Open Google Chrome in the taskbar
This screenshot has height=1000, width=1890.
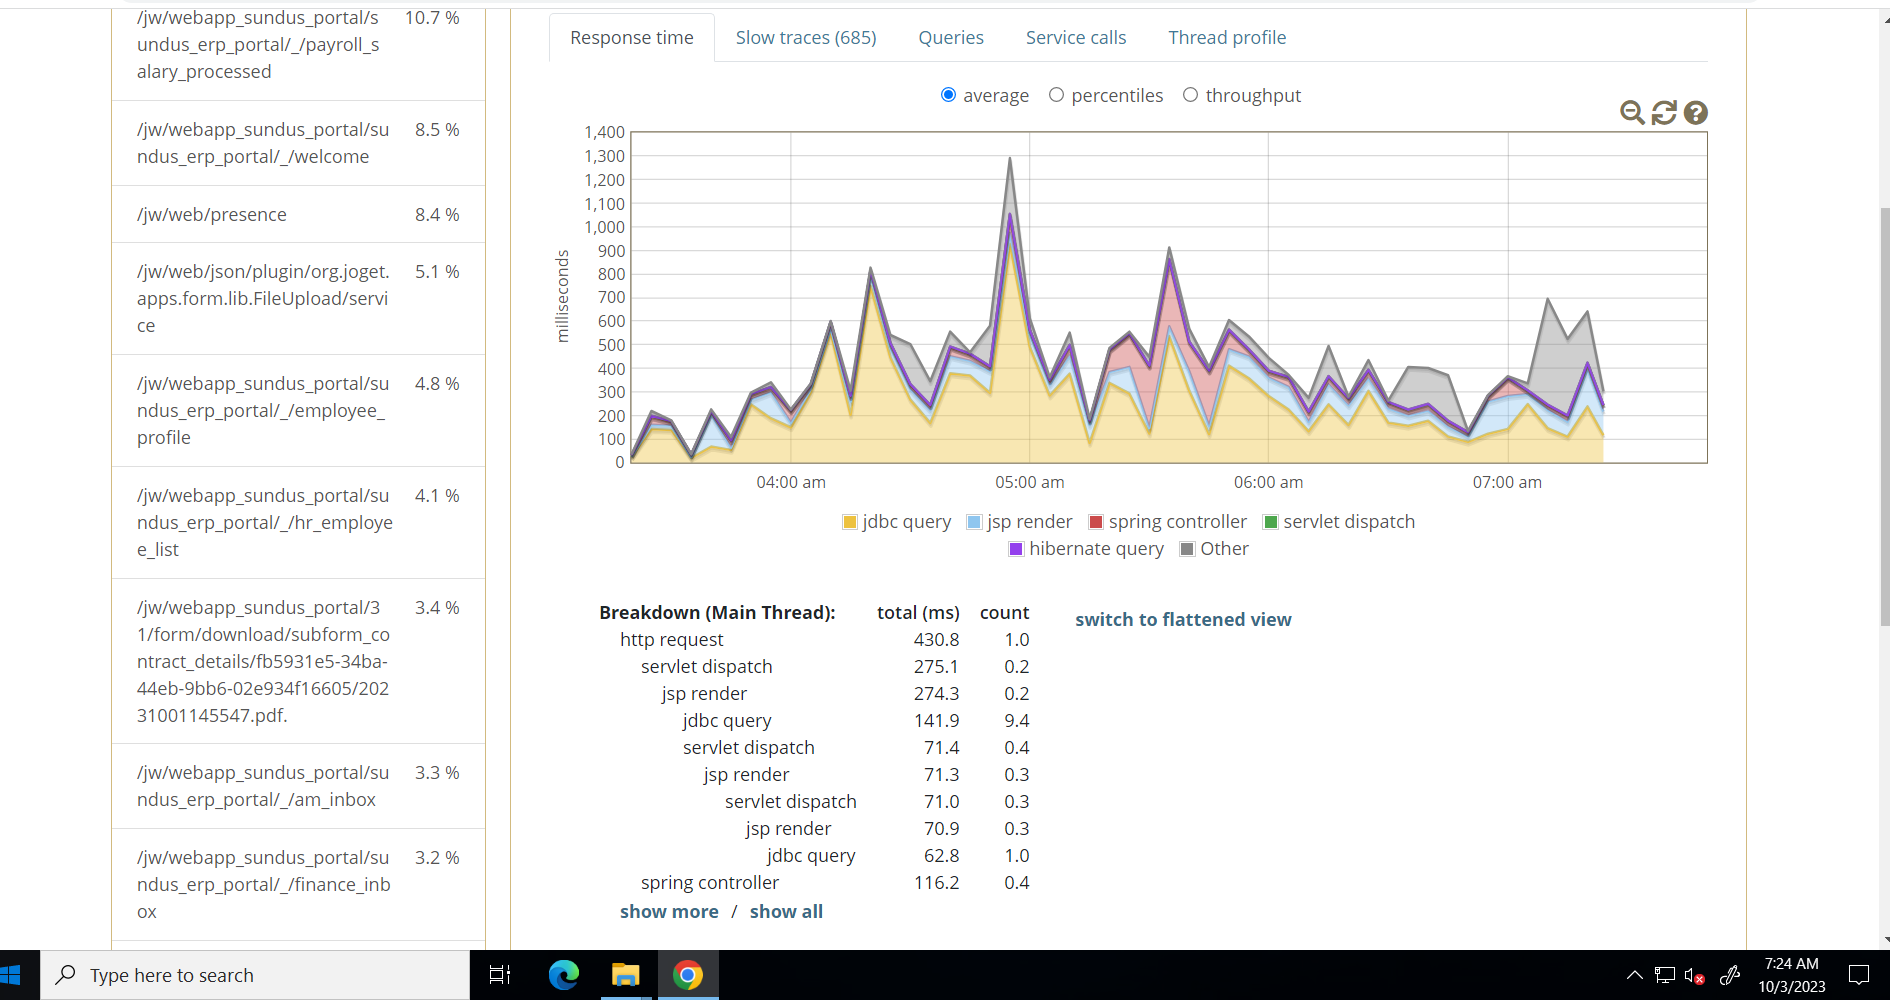tap(688, 975)
